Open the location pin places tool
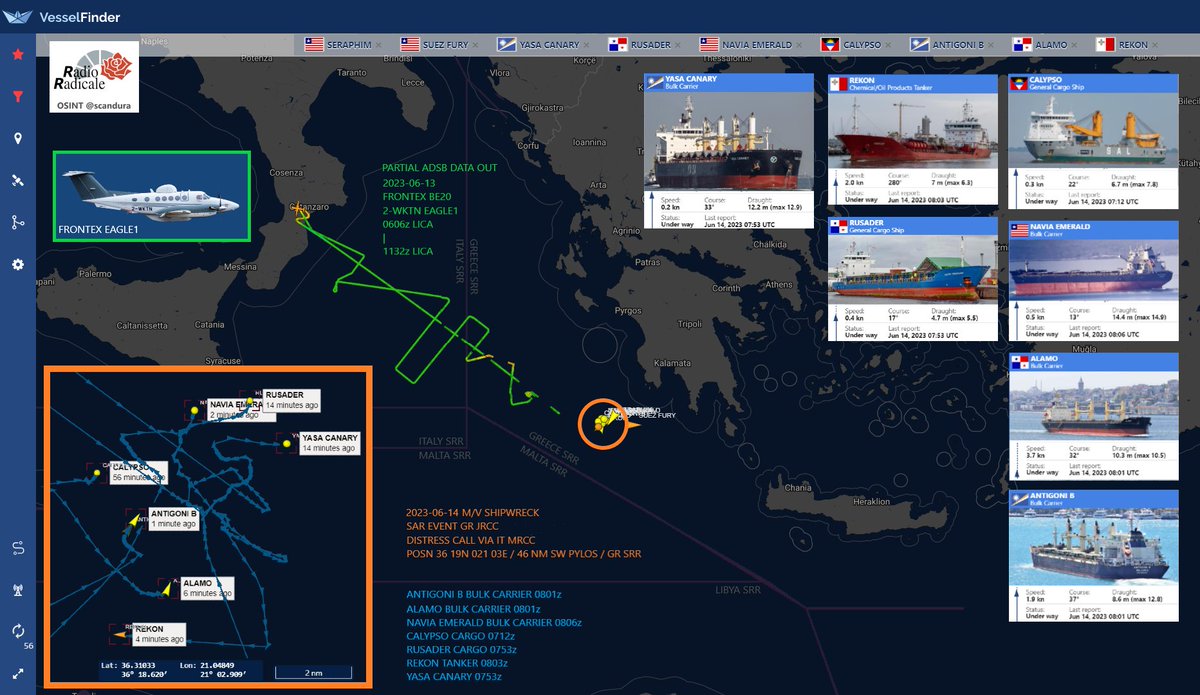This screenshot has height=695, width=1200. coord(18,138)
